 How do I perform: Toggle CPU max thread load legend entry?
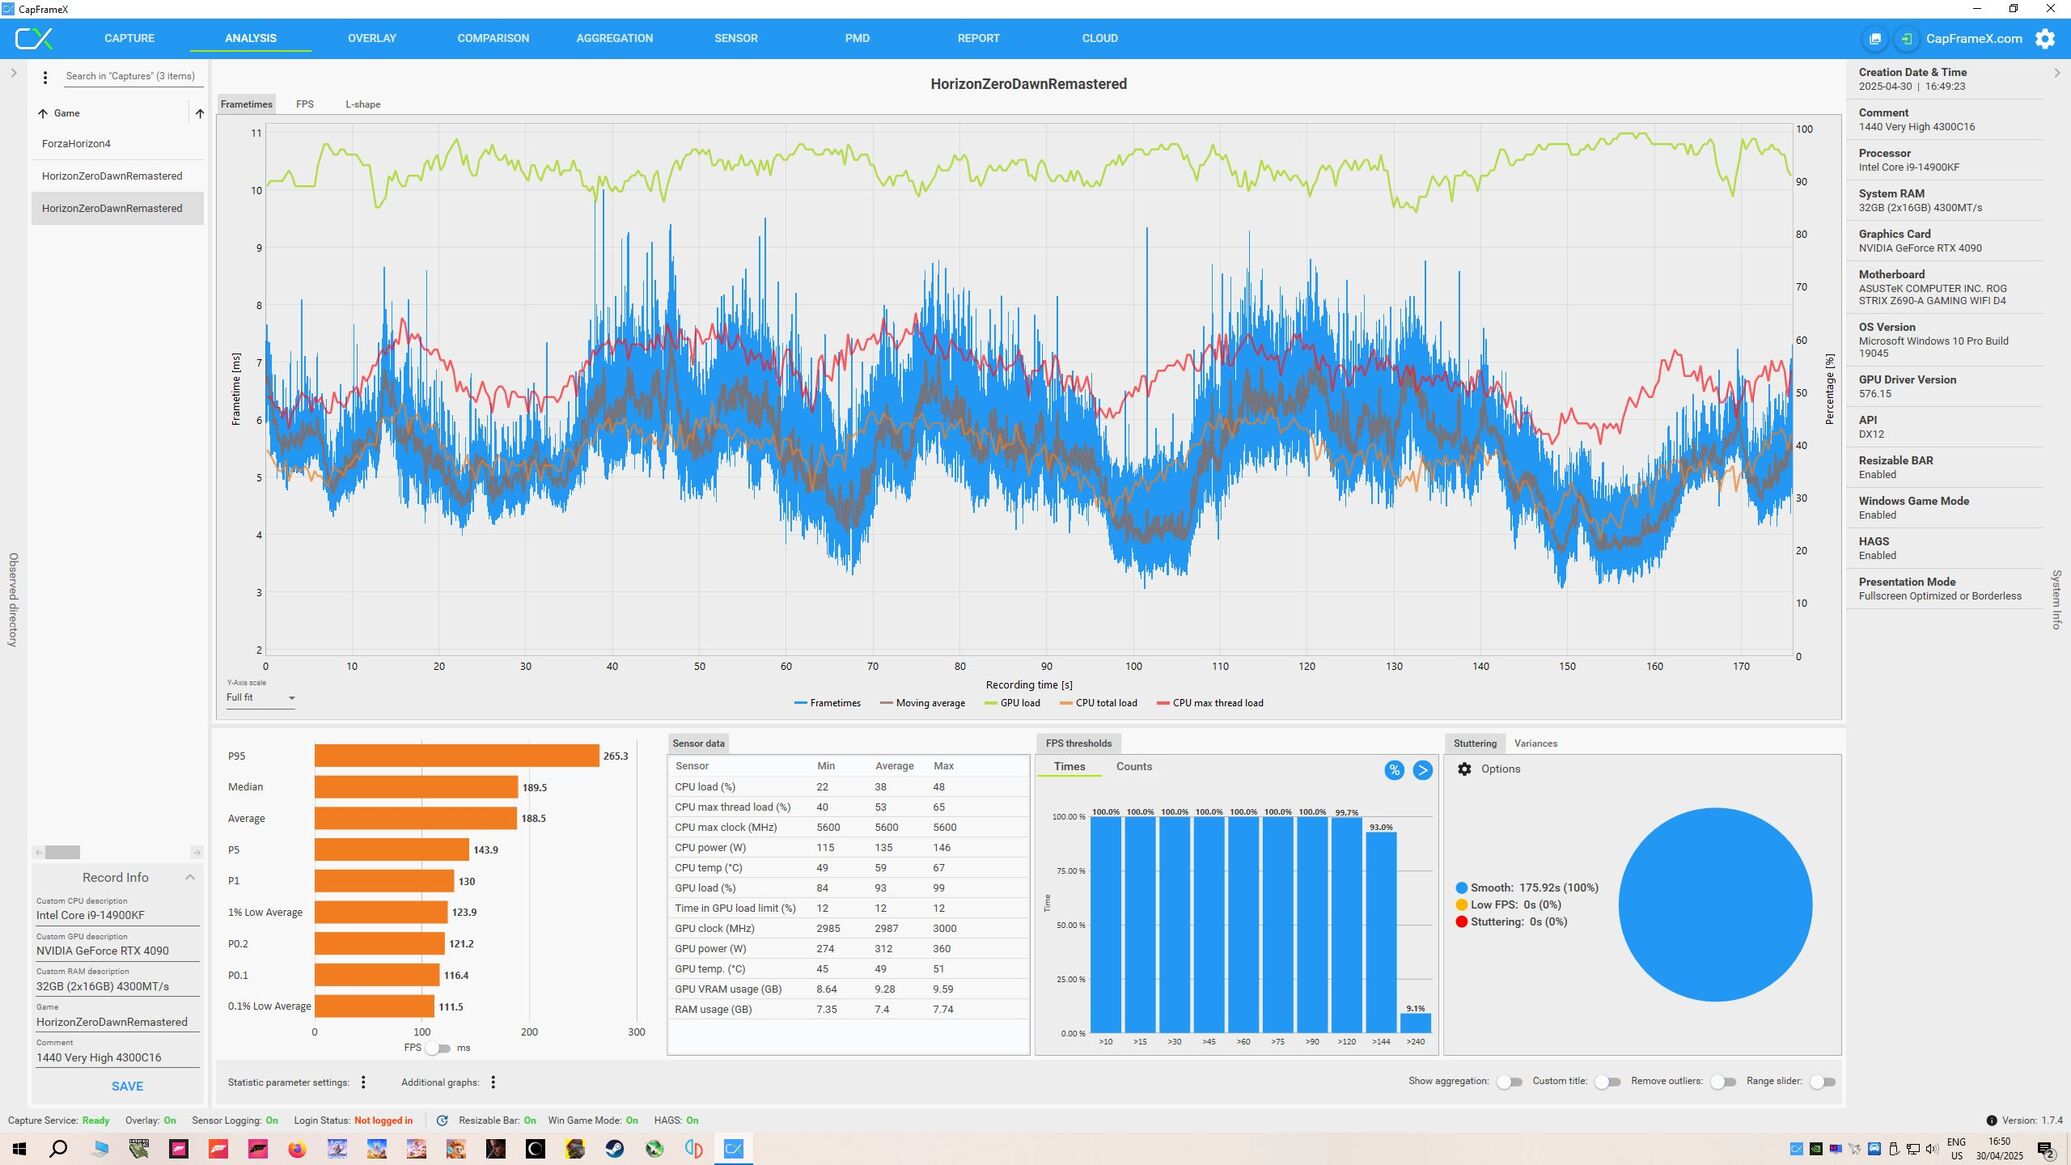(1210, 704)
